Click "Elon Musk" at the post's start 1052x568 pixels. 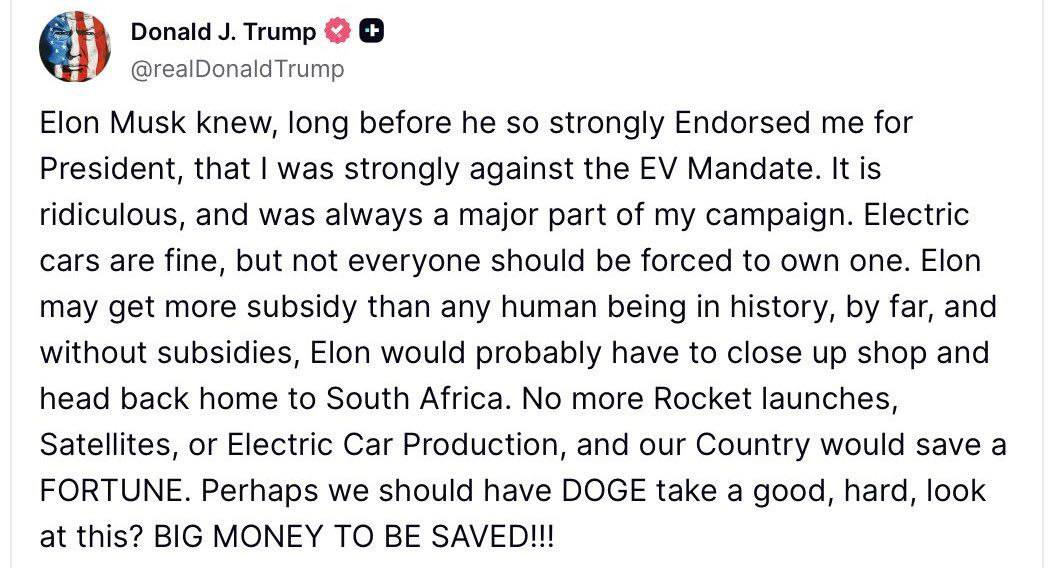113,123
